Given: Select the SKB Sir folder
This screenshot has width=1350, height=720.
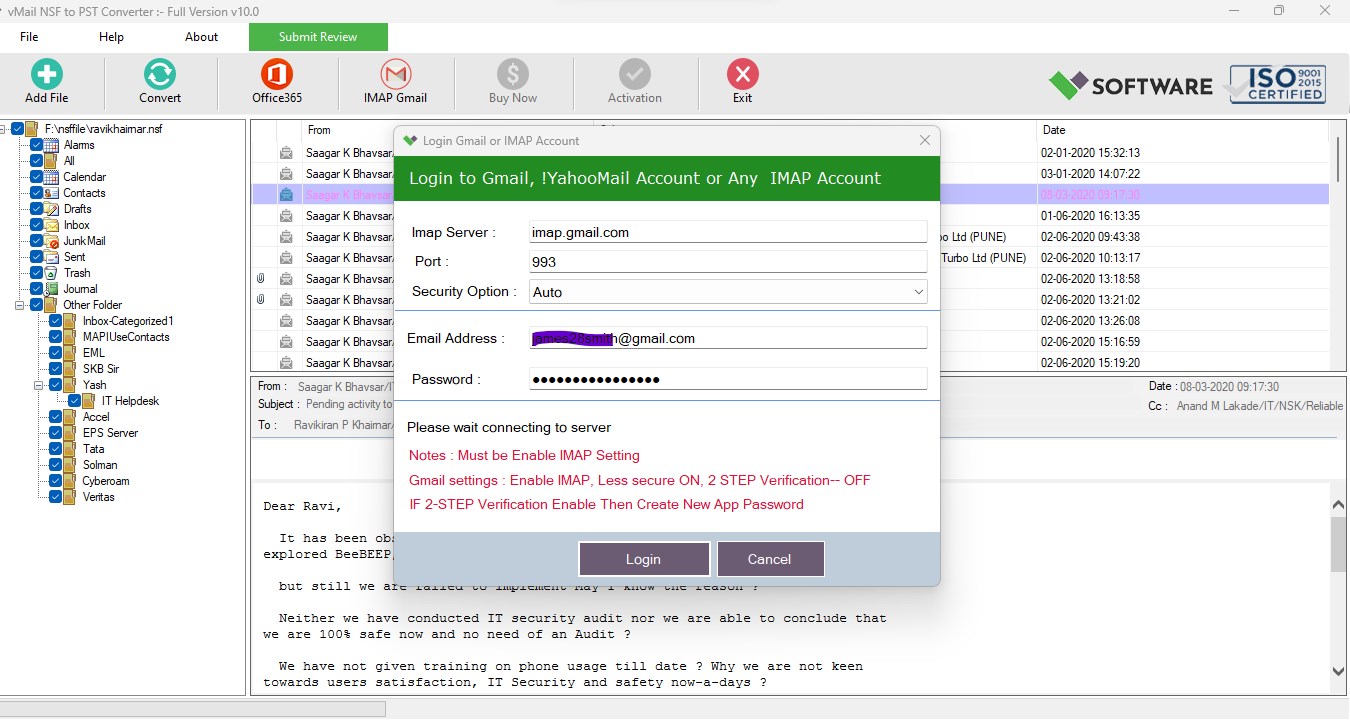Looking at the screenshot, I should [101, 369].
